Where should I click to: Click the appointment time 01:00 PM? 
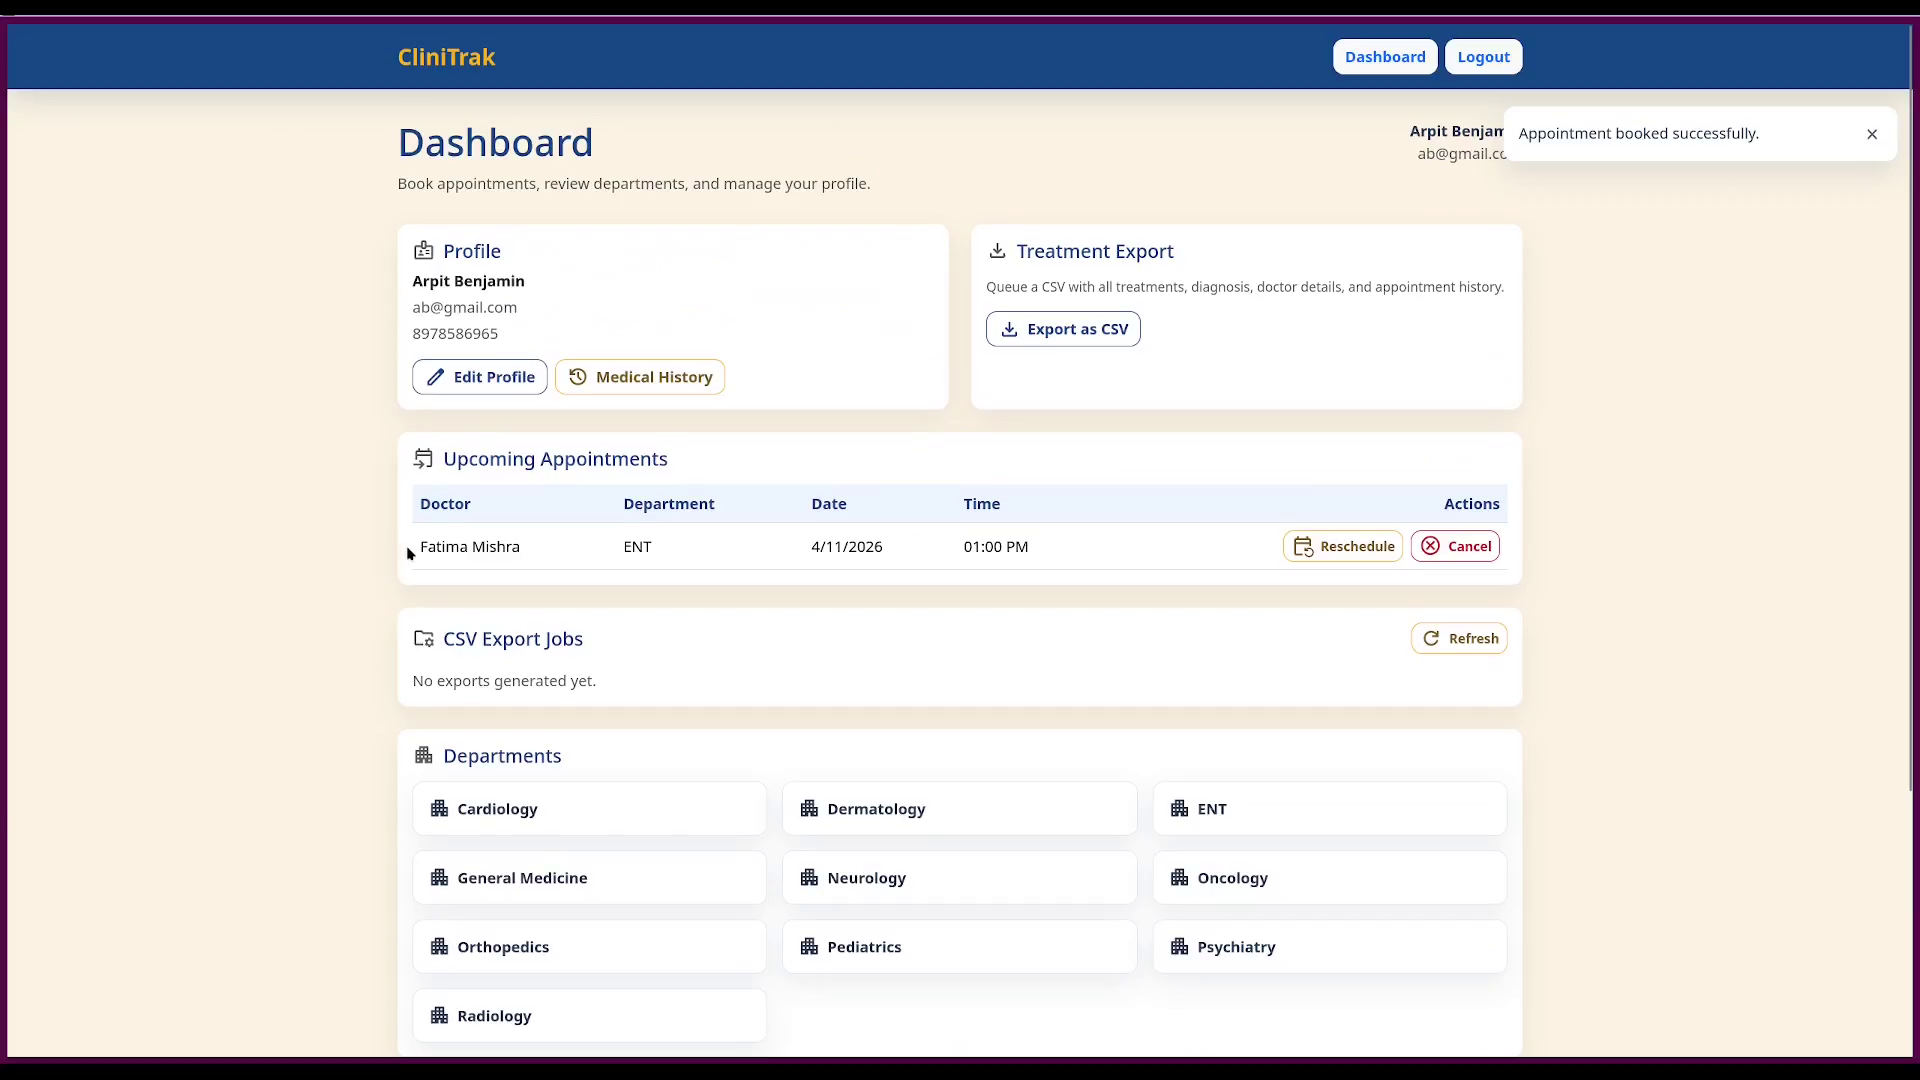pos(996,547)
